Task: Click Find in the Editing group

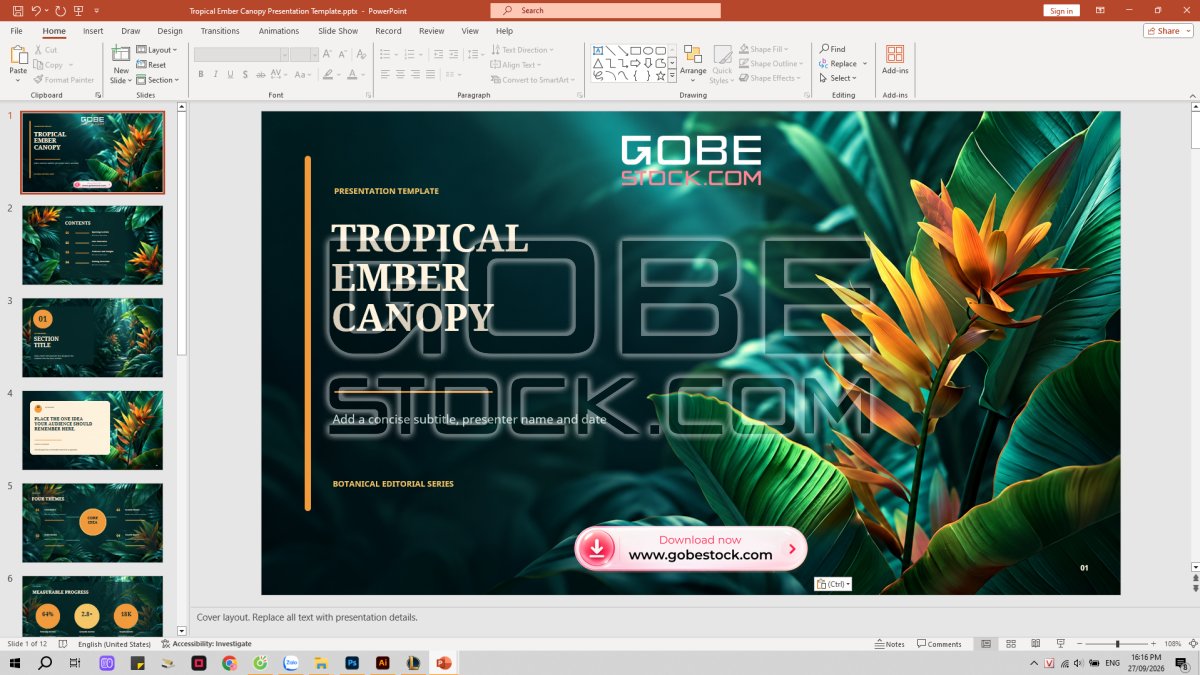Action: tap(832, 49)
